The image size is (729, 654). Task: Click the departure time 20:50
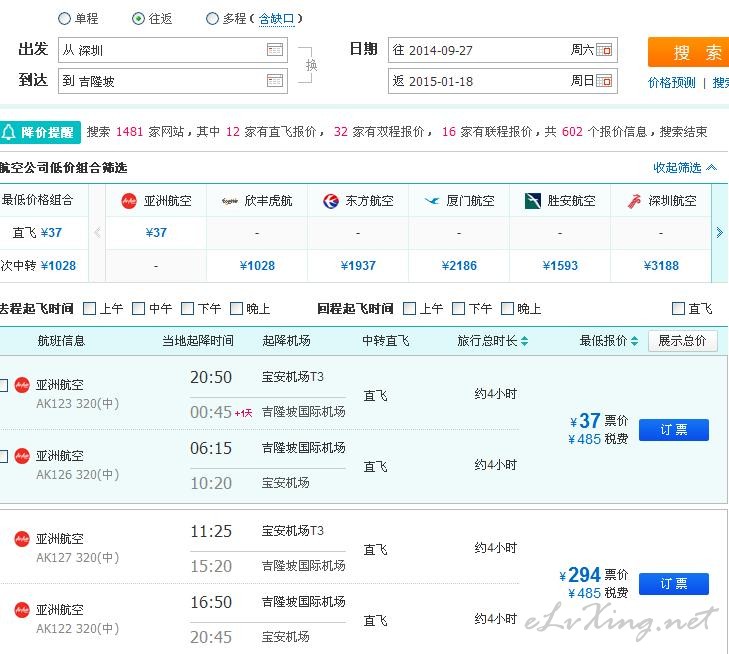[x=211, y=377]
